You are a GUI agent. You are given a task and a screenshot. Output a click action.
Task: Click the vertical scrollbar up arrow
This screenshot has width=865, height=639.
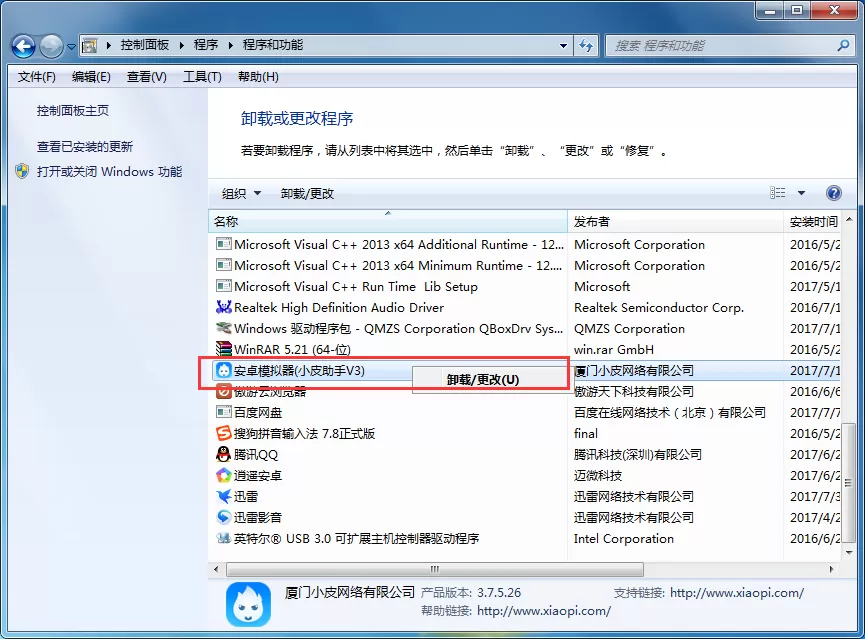(x=848, y=219)
